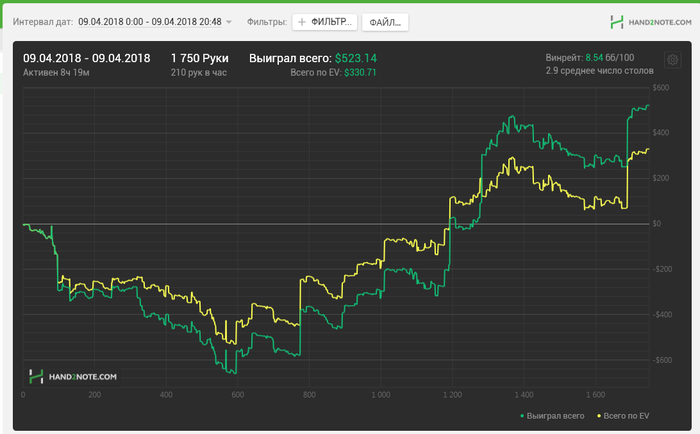This screenshot has height=434, width=700.
Task: Click the $0 y-axis label
Action: tap(657, 224)
